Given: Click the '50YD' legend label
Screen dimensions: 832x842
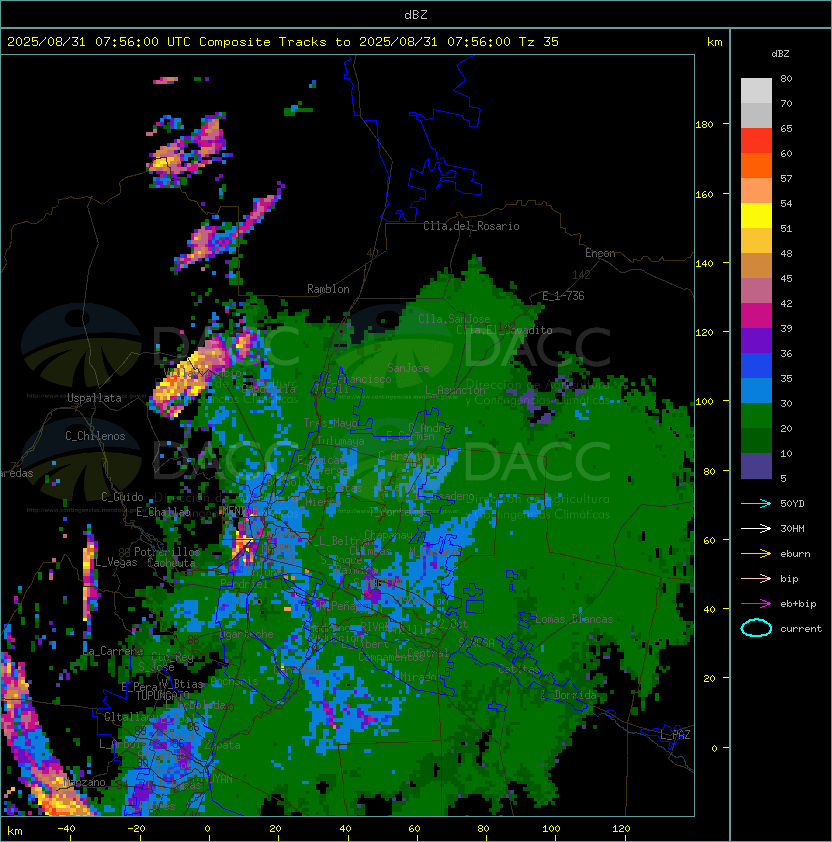Looking at the screenshot, I should [792, 504].
